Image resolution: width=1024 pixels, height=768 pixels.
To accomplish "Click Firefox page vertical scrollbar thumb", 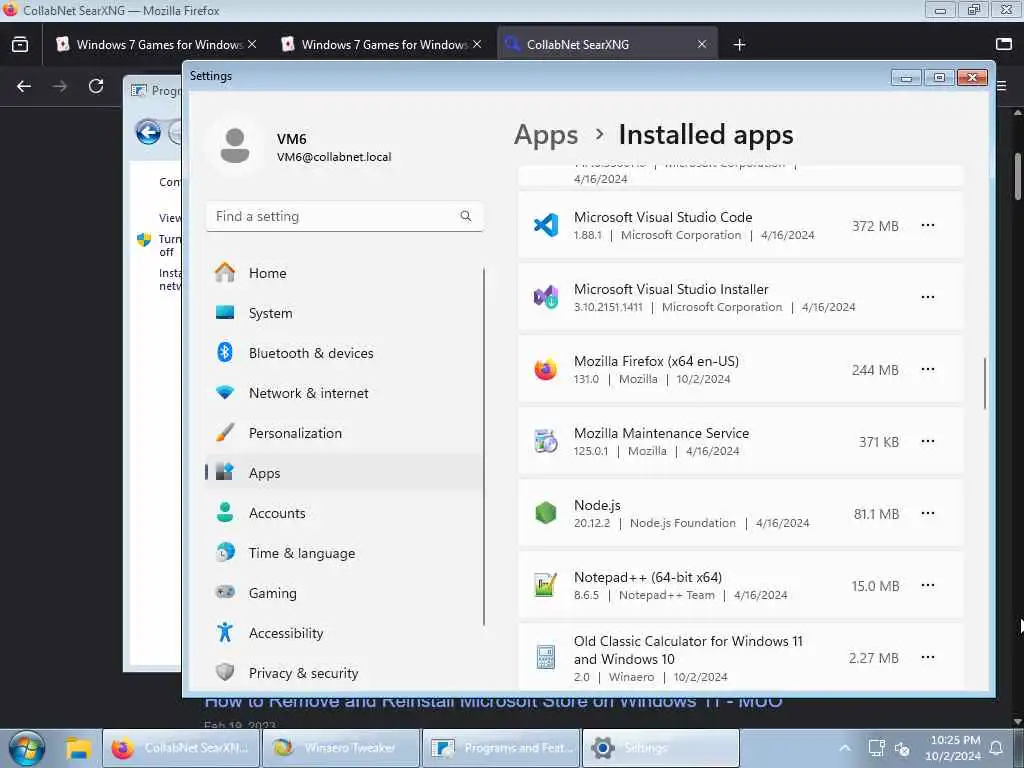I will pos(1017,176).
